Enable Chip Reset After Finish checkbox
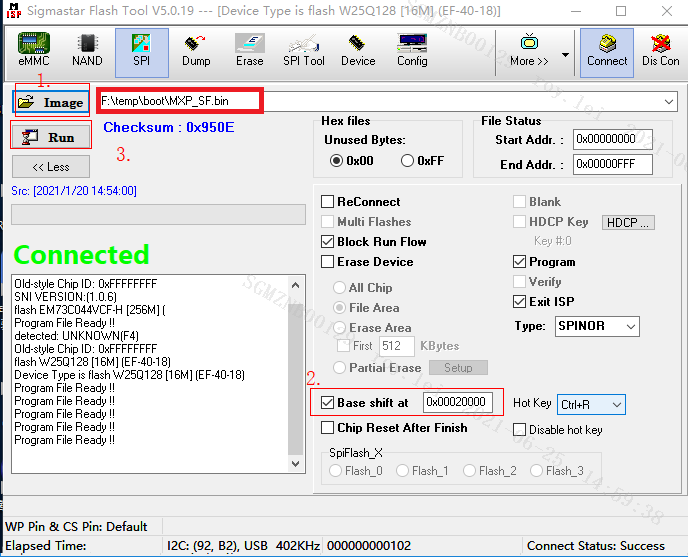 pyautogui.click(x=327, y=428)
